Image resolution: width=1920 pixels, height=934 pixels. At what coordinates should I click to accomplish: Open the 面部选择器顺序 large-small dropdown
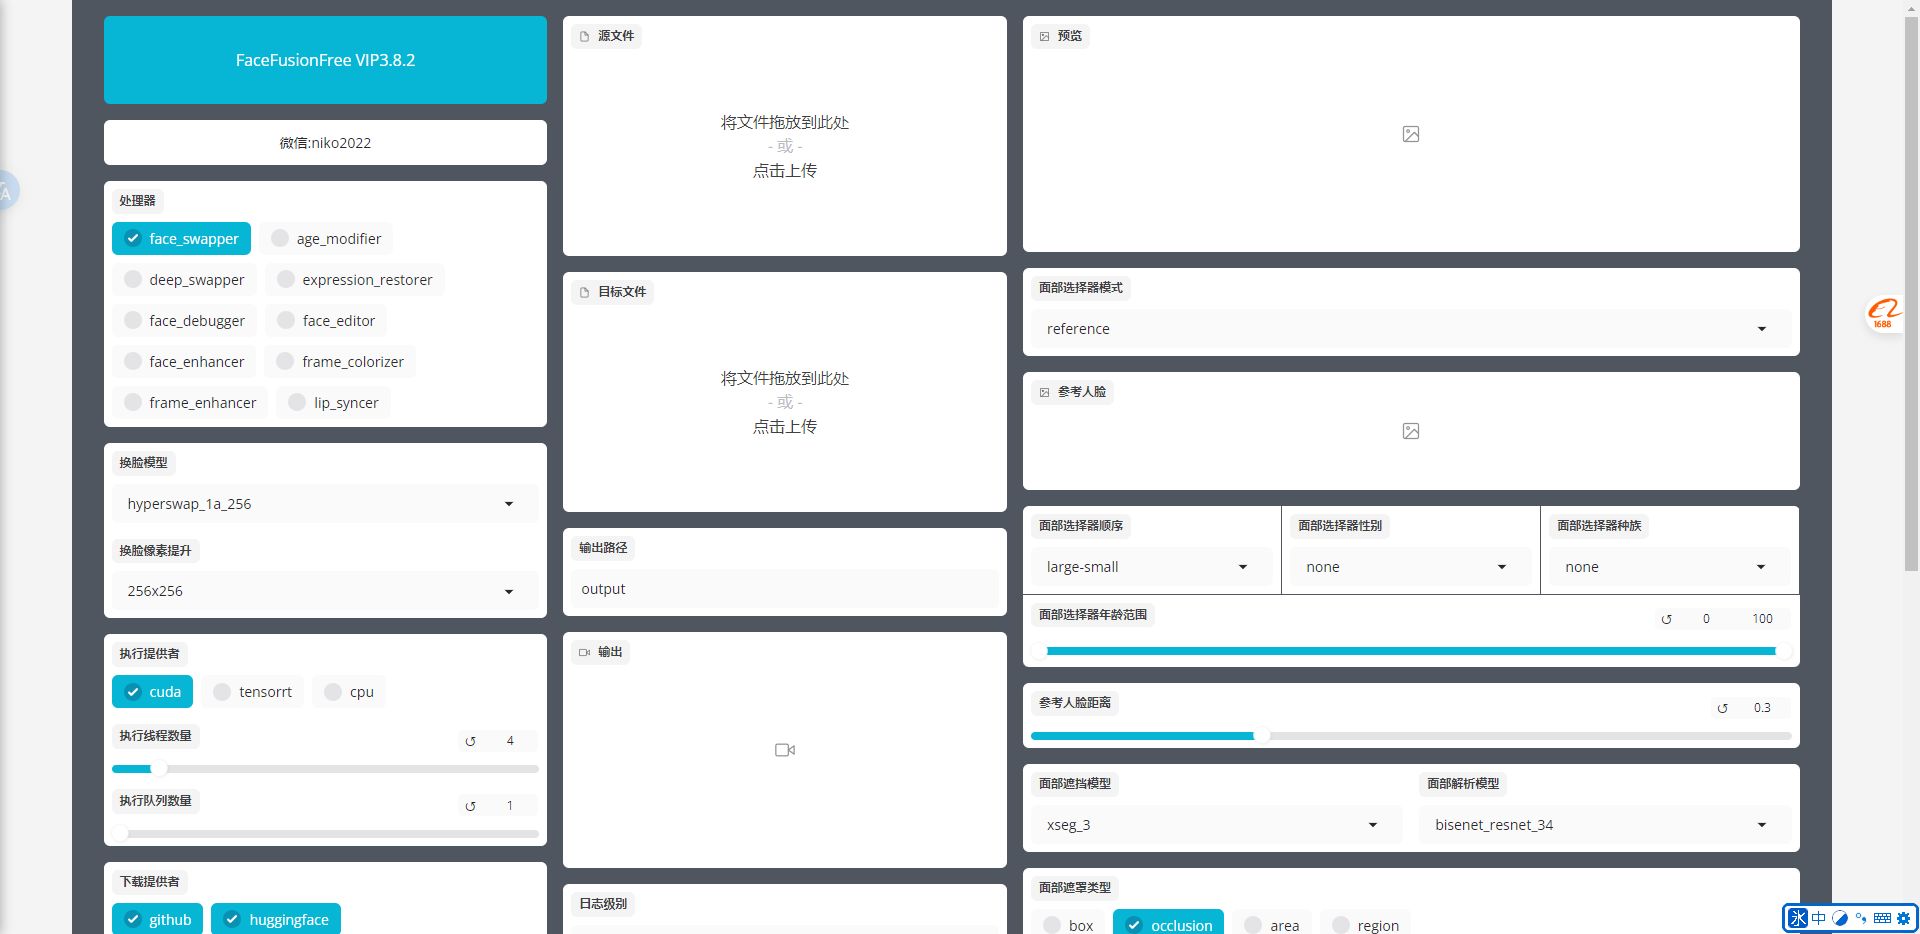1151,567
